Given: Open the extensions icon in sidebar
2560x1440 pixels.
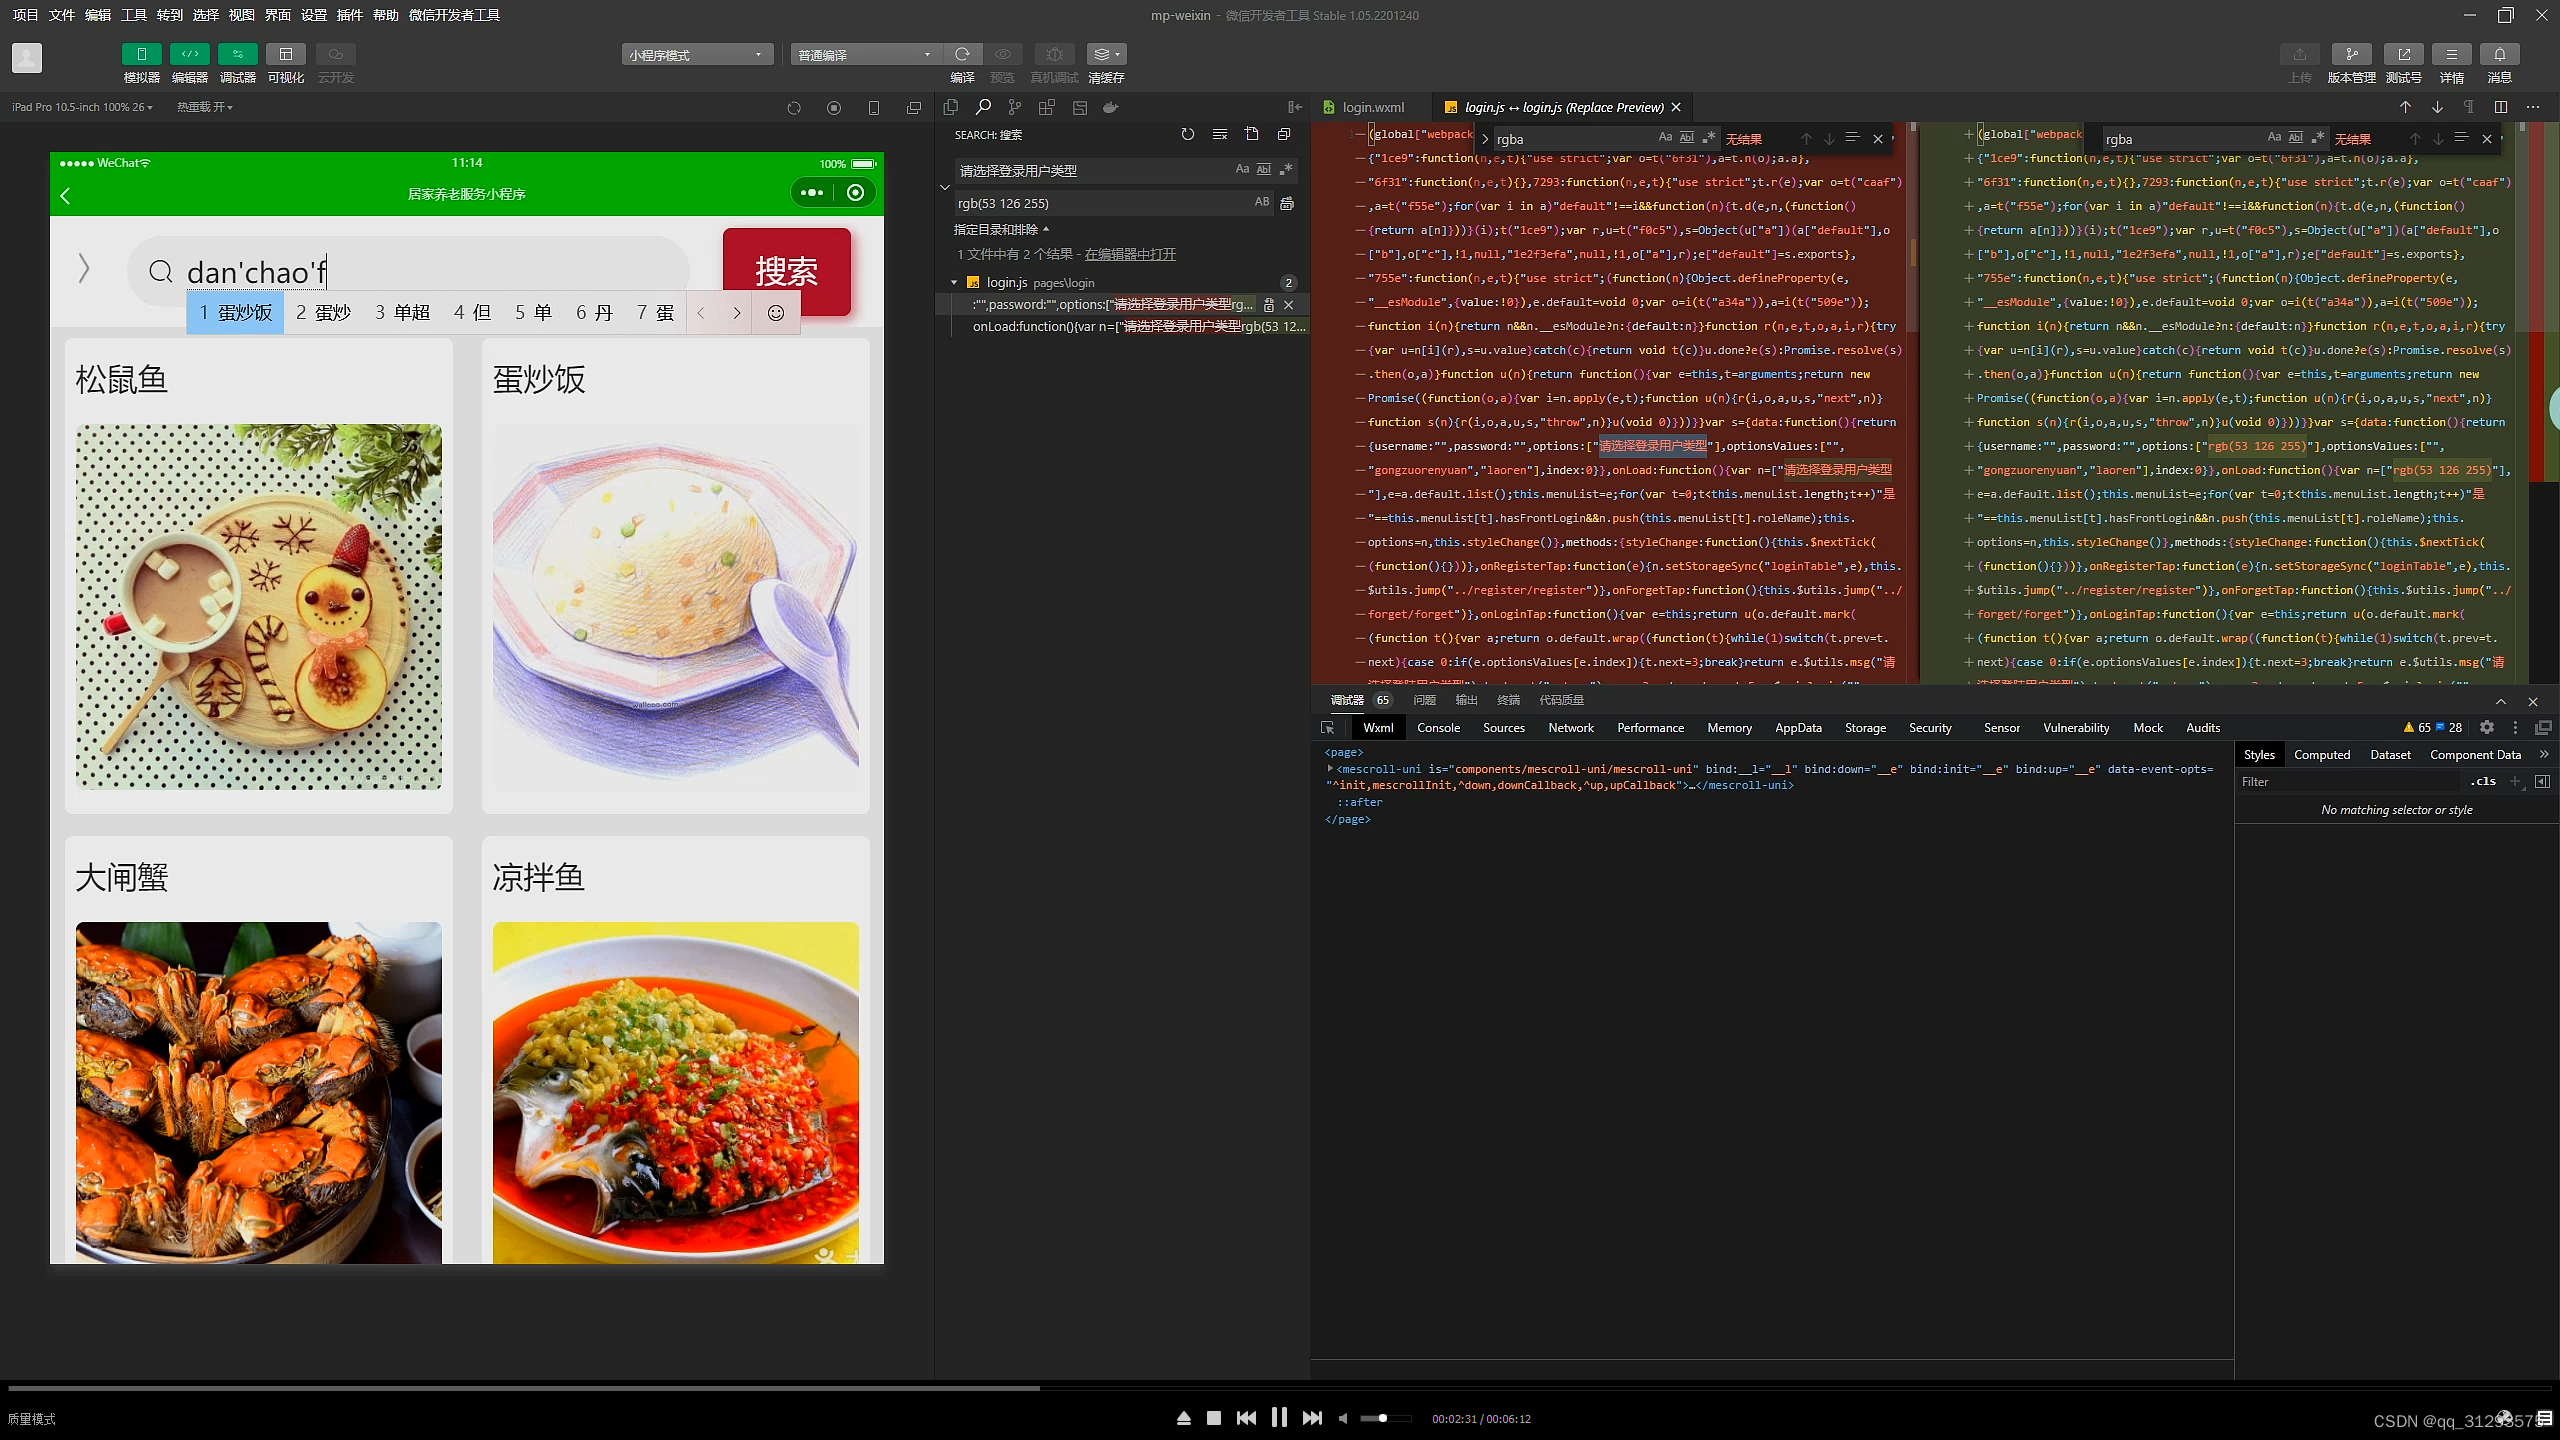Looking at the screenshot, I should coord(1047,107).
